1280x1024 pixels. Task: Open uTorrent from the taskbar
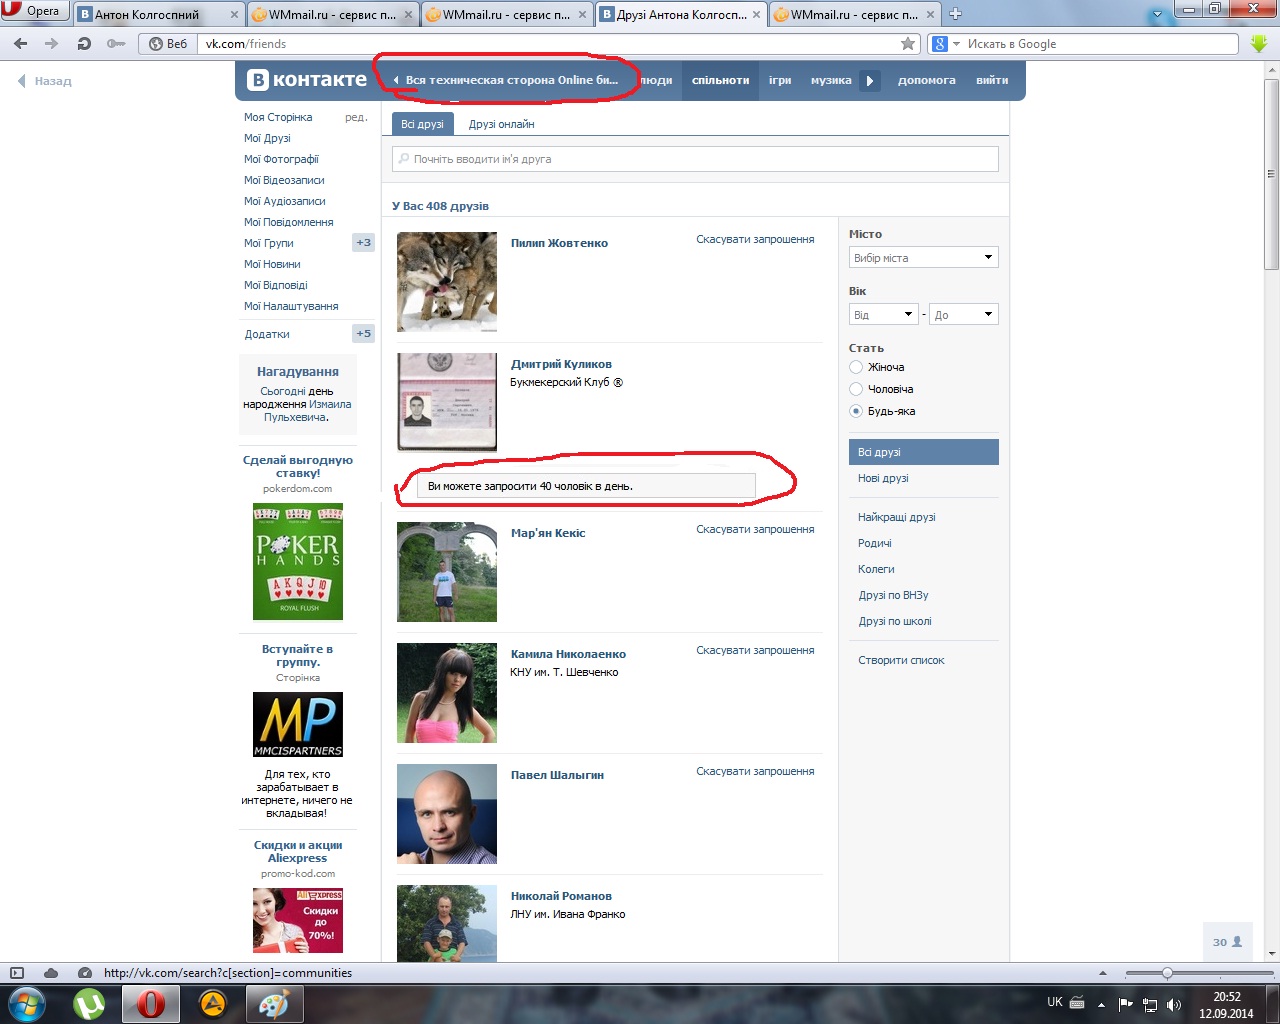[x=89, y=1004]
